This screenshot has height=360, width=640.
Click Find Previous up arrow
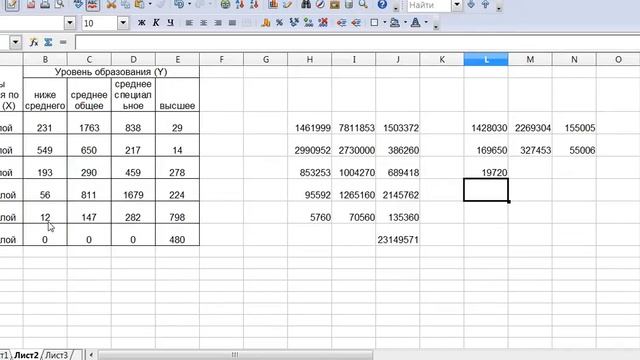pyautogui.click(x=485, y=4)
